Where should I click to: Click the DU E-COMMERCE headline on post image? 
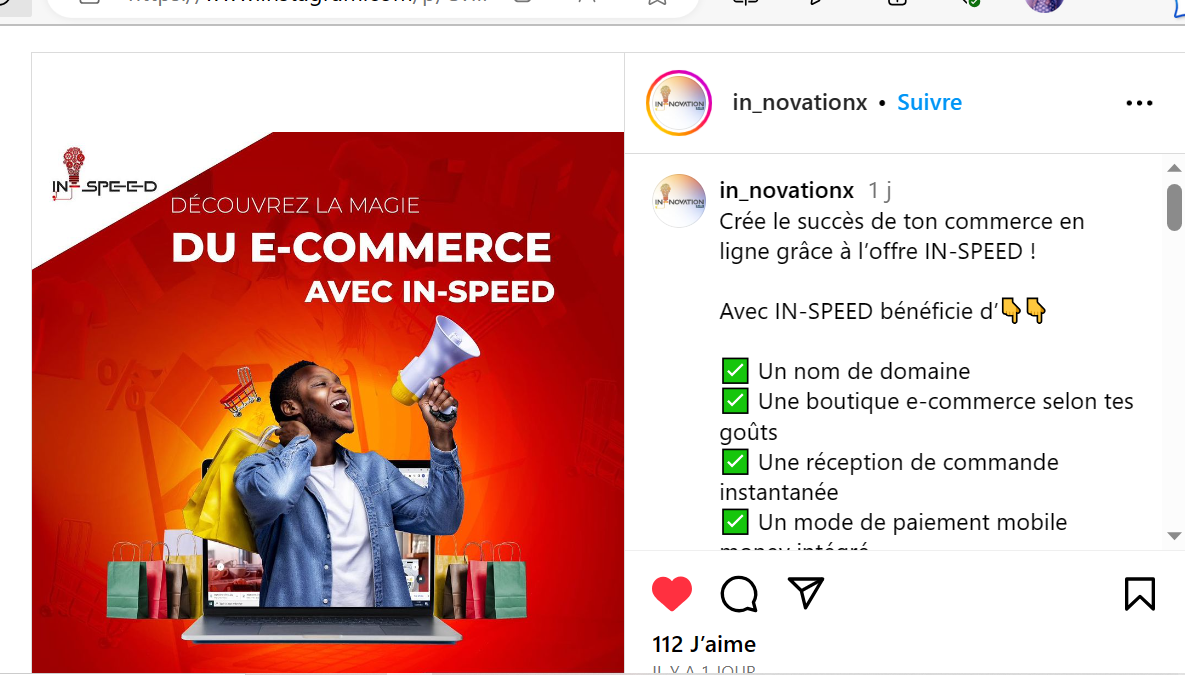(361, 248)
